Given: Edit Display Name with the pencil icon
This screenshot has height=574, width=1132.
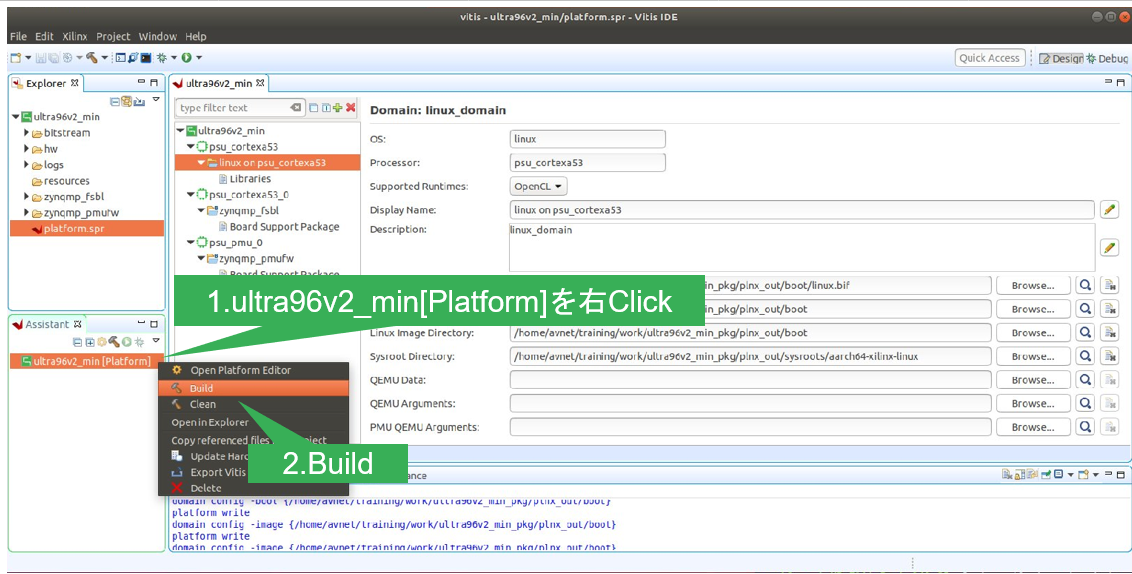Looking at the screenshot, I should (1109, 210).
